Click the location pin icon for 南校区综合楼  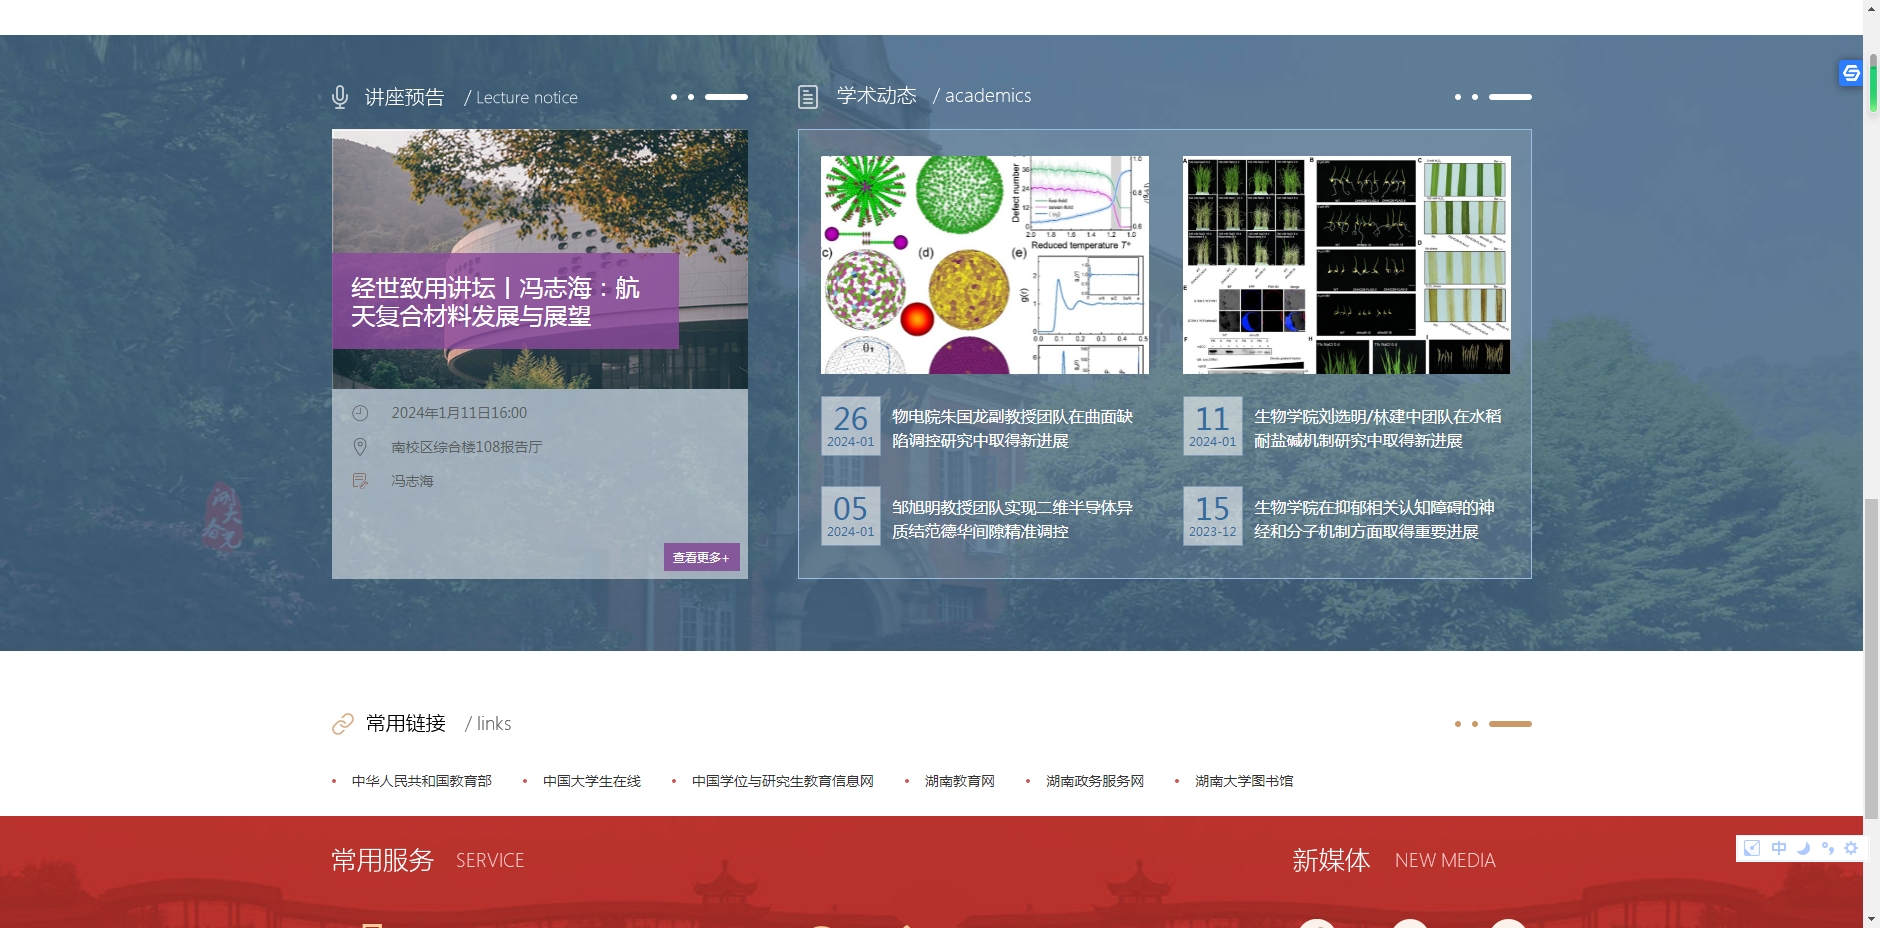(360, 447)
